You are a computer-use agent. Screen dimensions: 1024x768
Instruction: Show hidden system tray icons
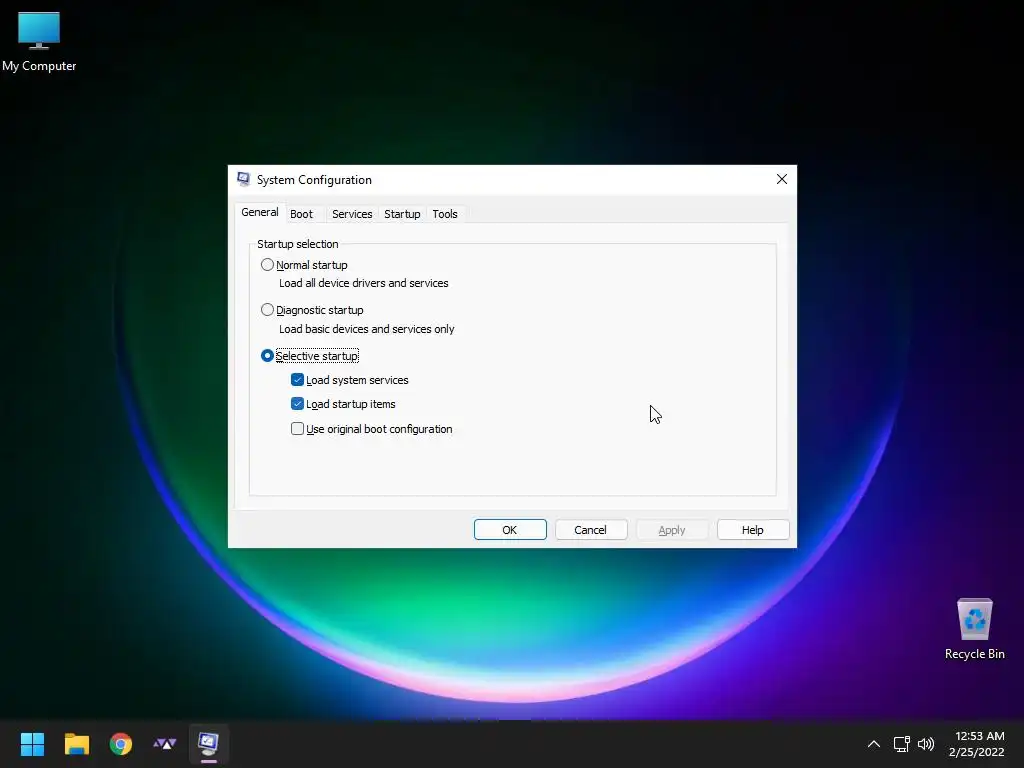[874, 744]
